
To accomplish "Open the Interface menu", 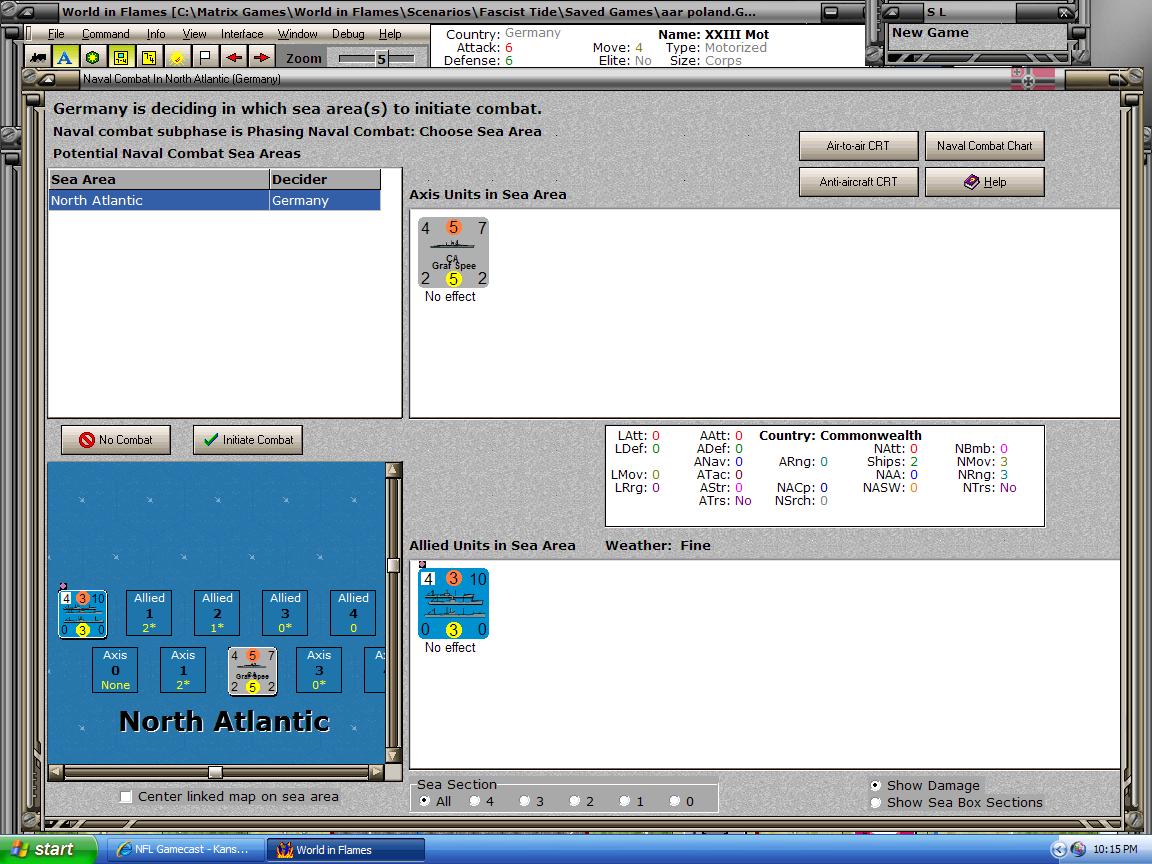I will pos(242,34).
